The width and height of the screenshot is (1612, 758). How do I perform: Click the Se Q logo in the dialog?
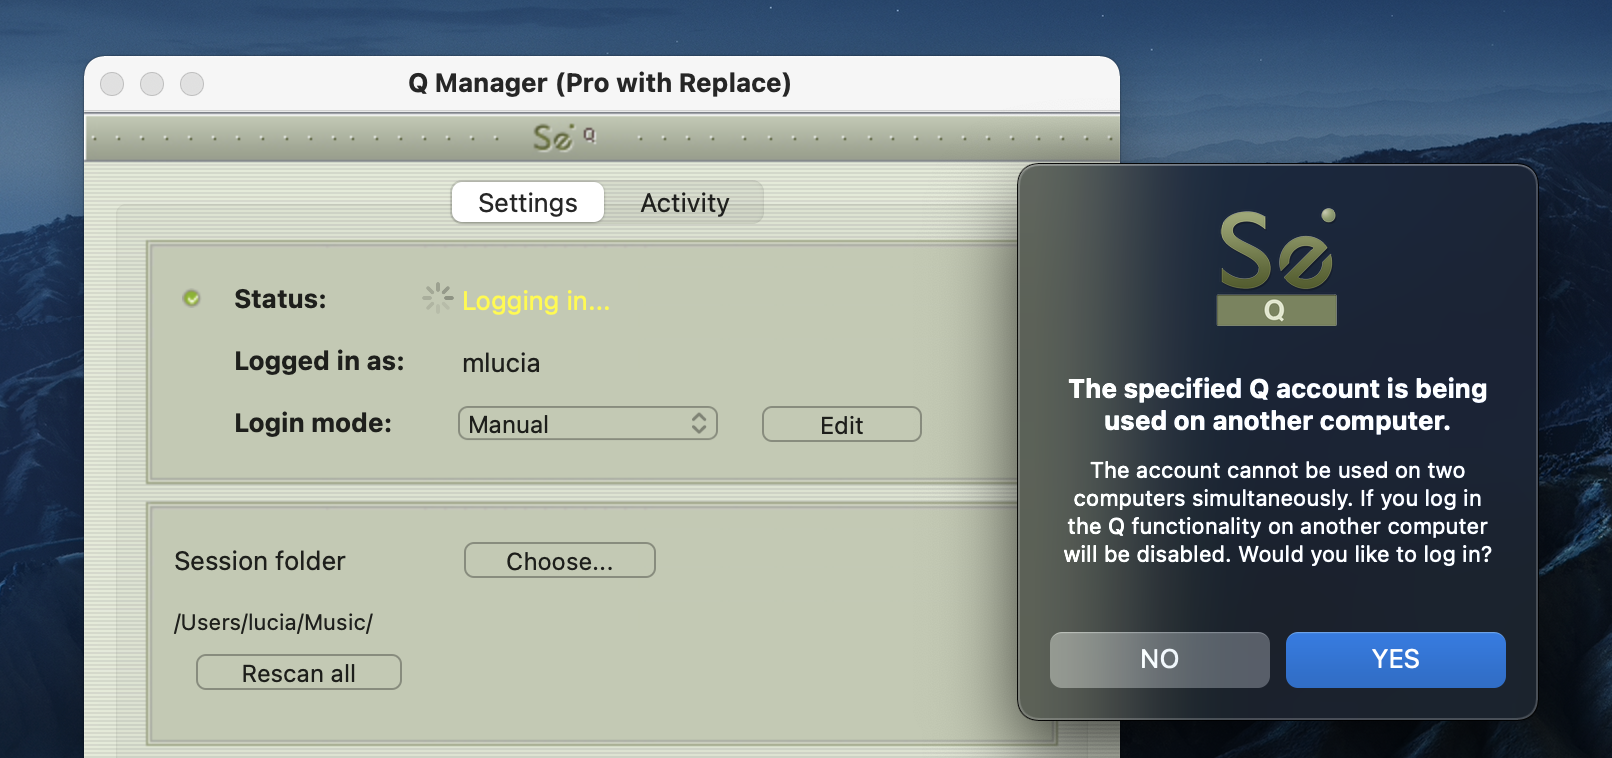[x=1277, y=267]
